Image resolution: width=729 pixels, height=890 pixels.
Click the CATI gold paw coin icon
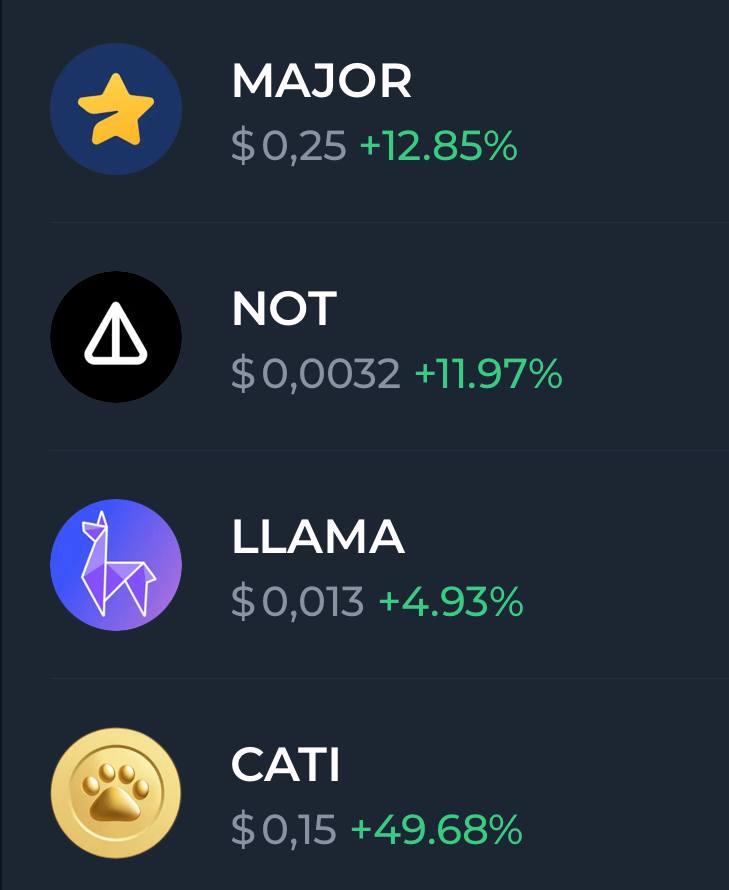[116, 793]
